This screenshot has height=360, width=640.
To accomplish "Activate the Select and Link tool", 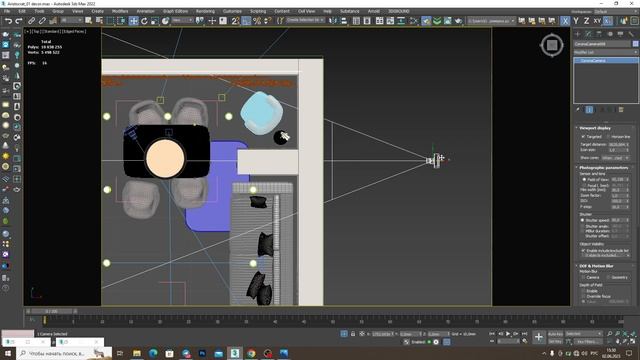I will point(31,21).
